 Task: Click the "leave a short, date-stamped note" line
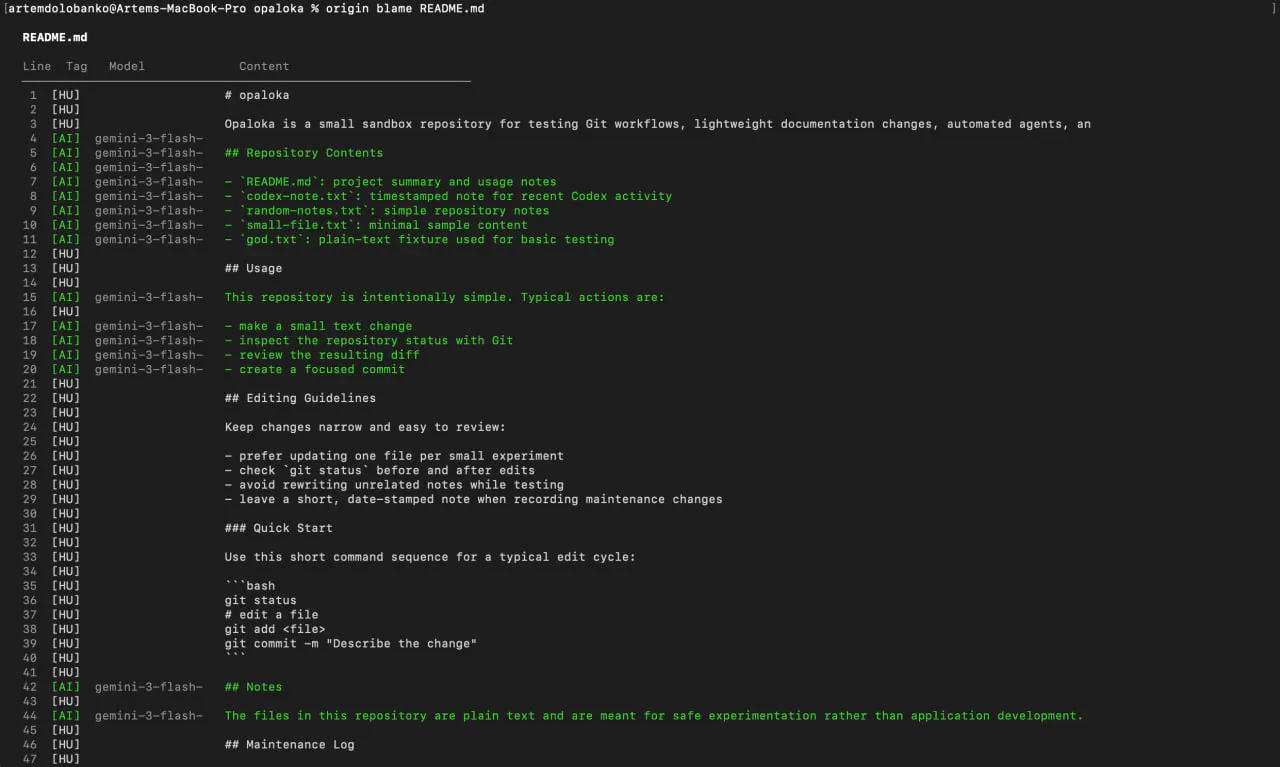(474, 499)
